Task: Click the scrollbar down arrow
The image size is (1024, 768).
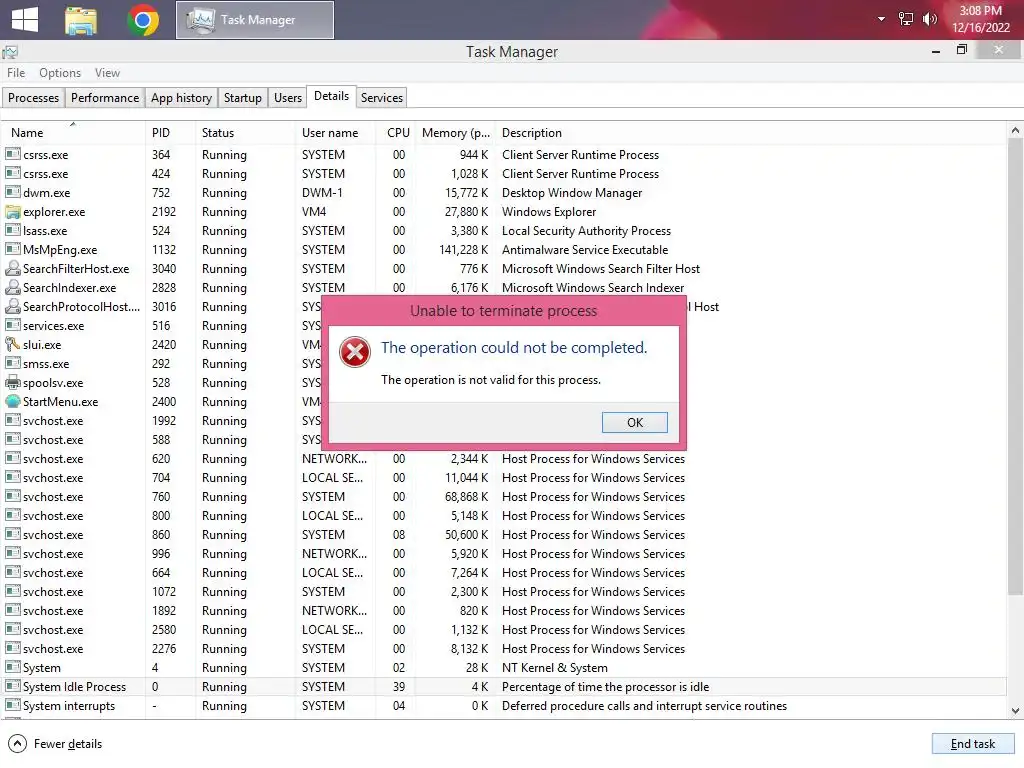Action: click(1015, 711)
